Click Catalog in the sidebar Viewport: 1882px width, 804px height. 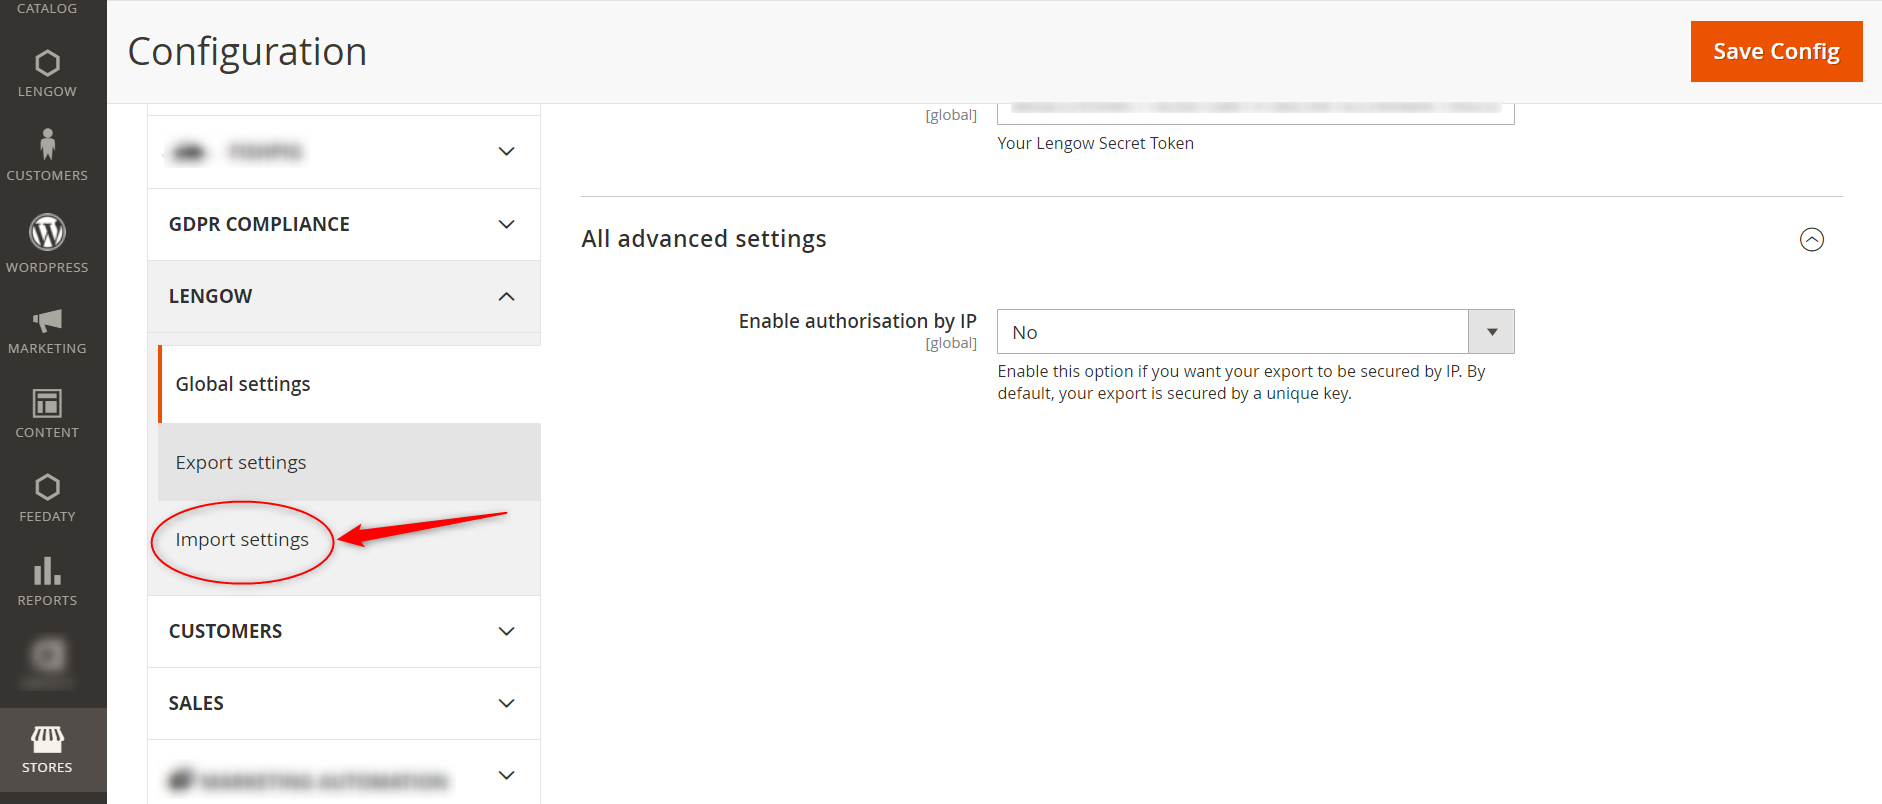[x=47, y=9]
